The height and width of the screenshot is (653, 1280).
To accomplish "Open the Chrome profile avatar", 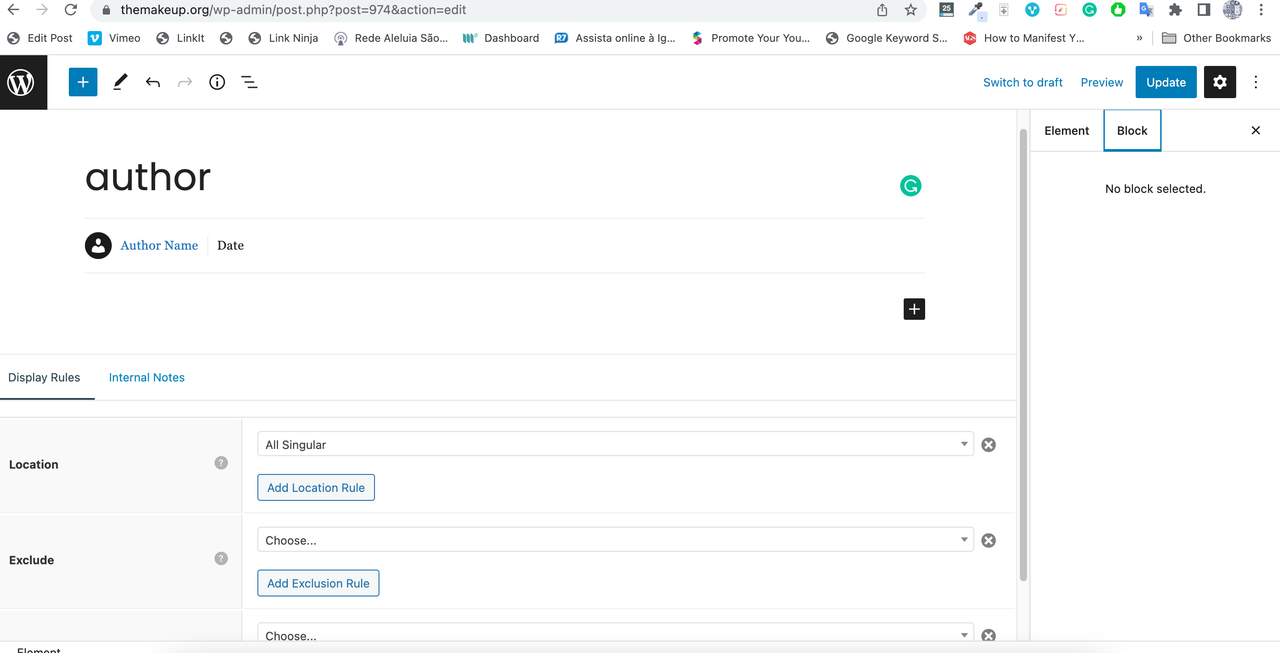I will click(1232, 10).
